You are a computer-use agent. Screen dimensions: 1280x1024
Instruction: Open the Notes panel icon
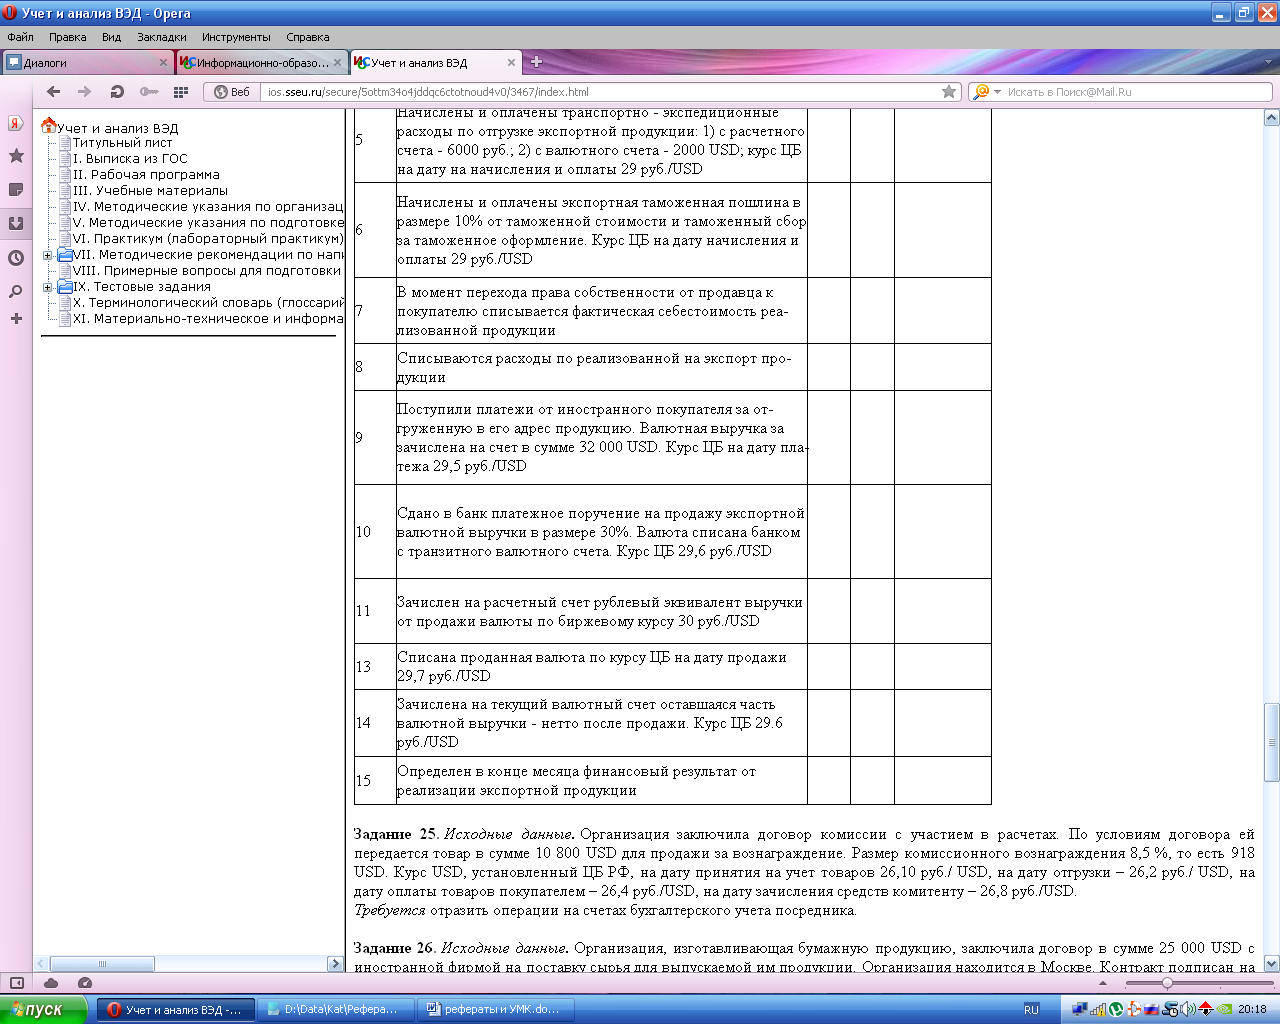(x=16, y=189)
